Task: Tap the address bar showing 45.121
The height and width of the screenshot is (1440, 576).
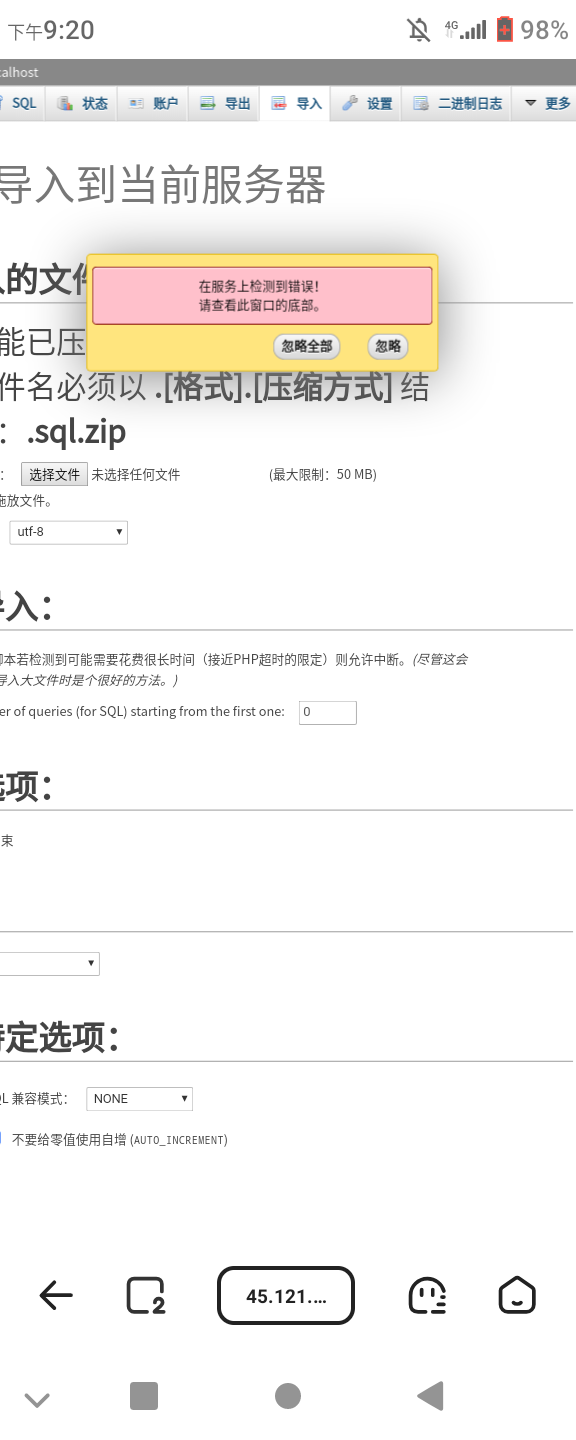Action: pos(286,1296)
